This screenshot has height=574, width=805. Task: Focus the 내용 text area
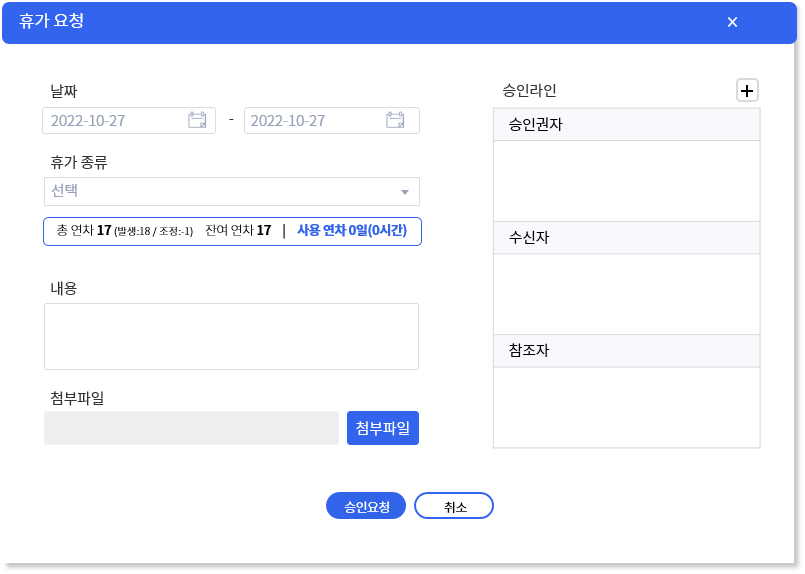[x=232, y=336]
